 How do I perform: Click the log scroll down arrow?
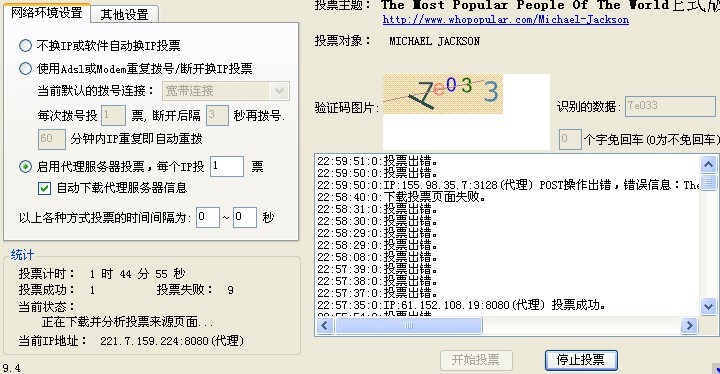click(x=708, y=306)
